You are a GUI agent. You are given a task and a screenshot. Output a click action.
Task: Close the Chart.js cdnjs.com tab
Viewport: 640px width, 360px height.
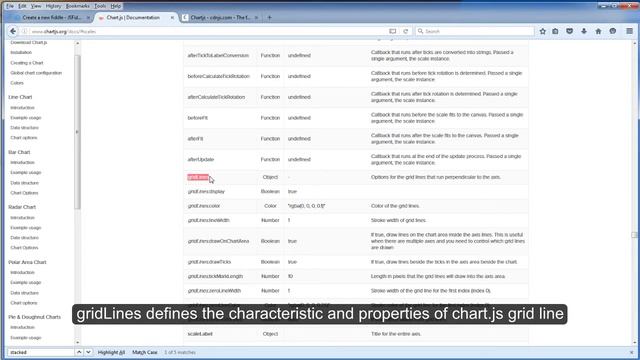pyautogui.click(x=256, y=18)
